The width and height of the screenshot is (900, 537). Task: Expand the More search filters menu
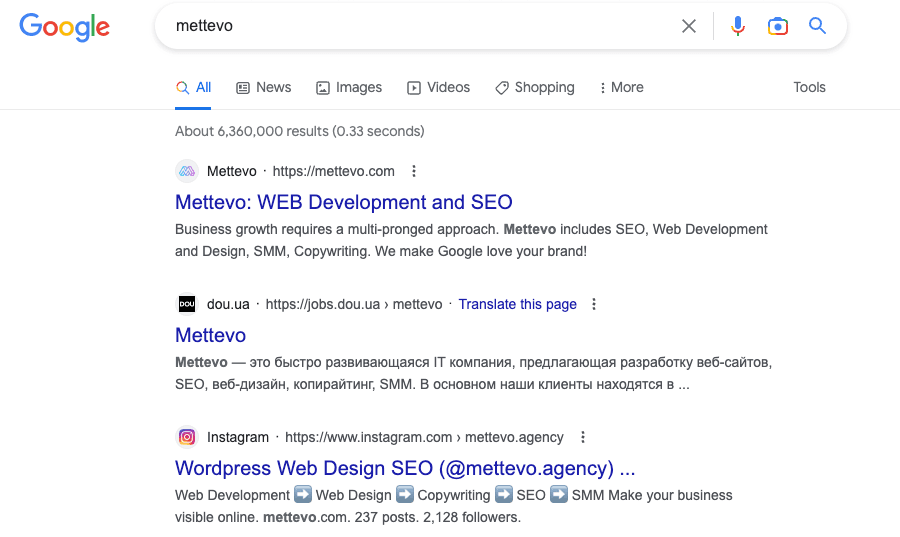coord(622,87)
